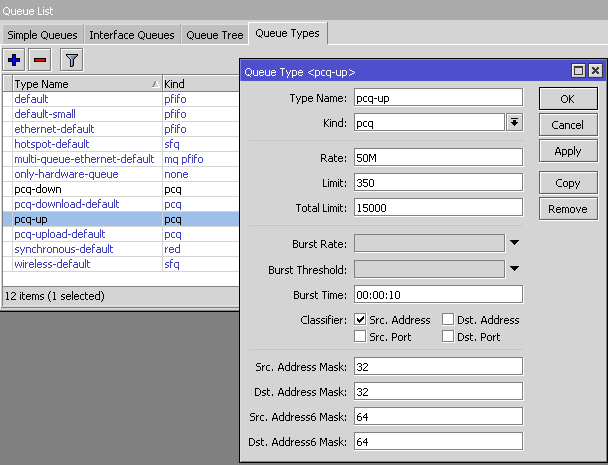Go to the Interface Queues tab
This screenshot has height=465, width=608.
pyautogui.click(x=132, y=35)
